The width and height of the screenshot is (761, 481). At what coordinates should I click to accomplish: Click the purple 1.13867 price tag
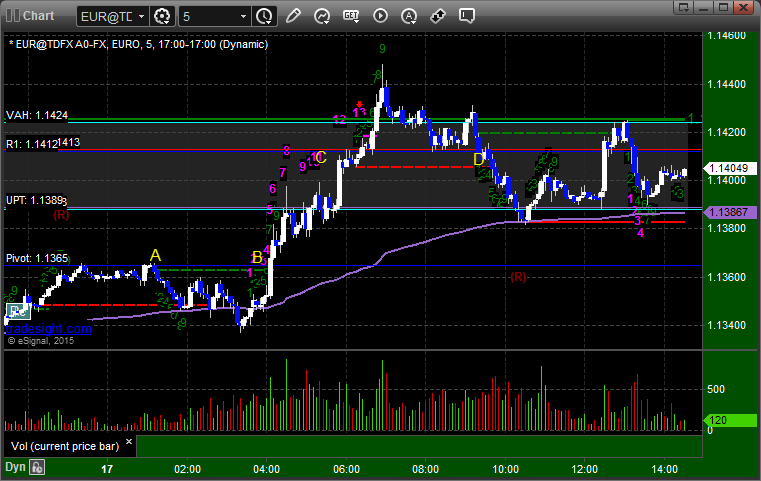(x=729, y=212)
